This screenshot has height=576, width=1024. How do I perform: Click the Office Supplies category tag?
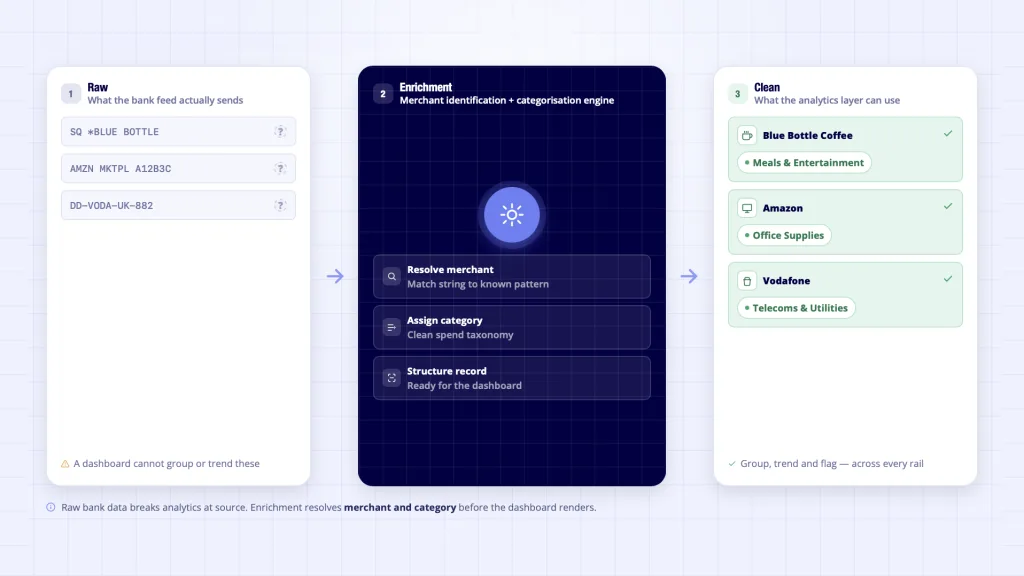coord(784,235)
